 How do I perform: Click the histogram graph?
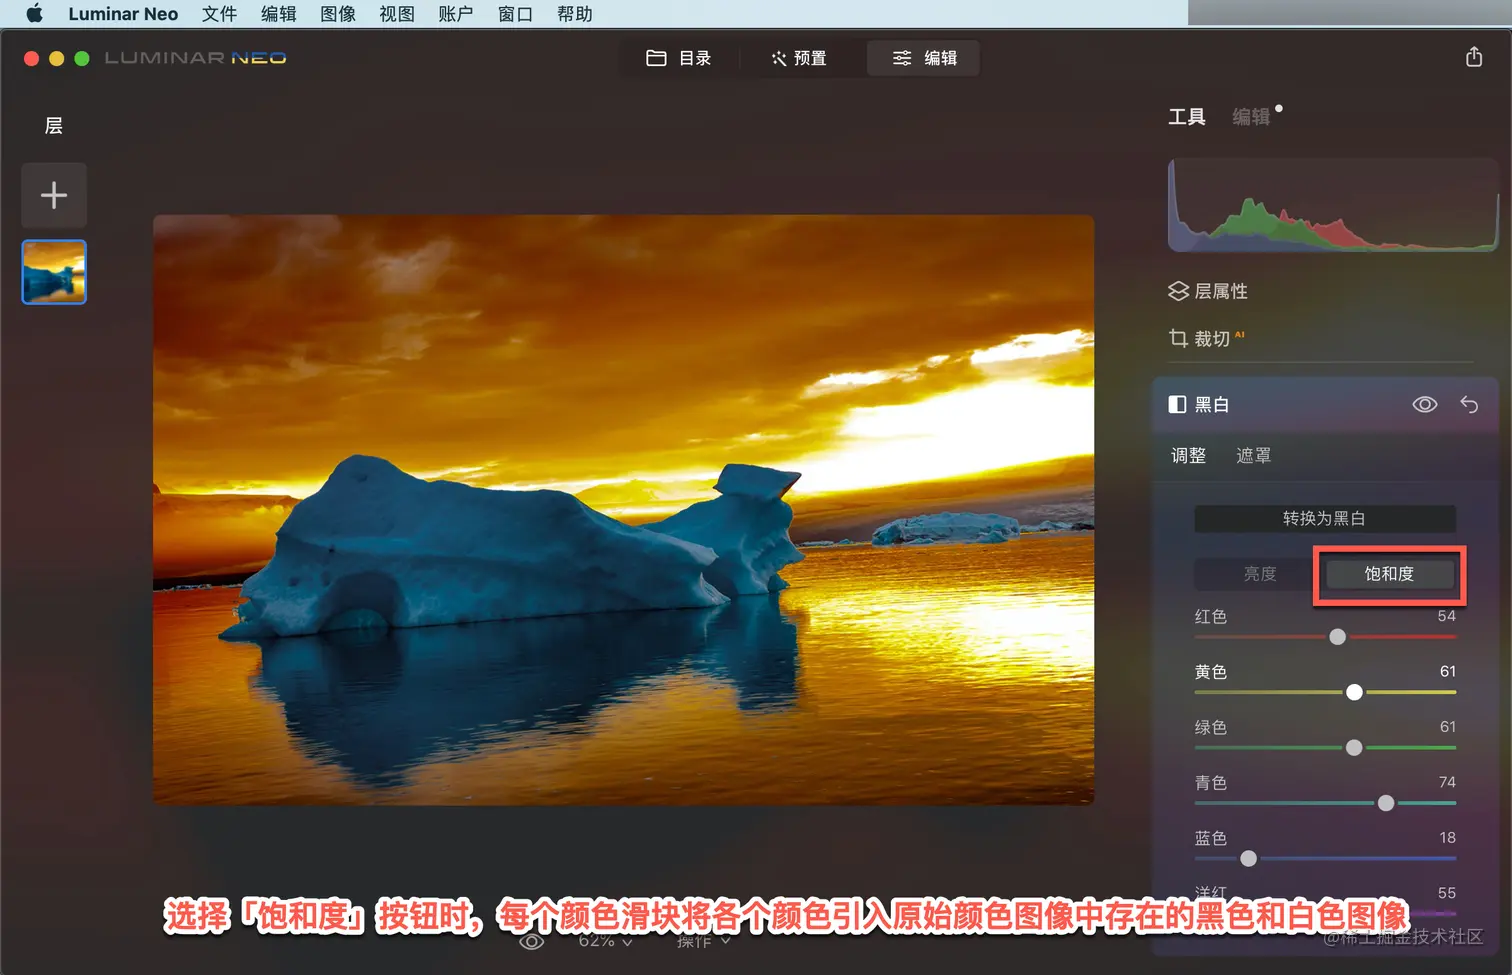[x=1333, y=205]
